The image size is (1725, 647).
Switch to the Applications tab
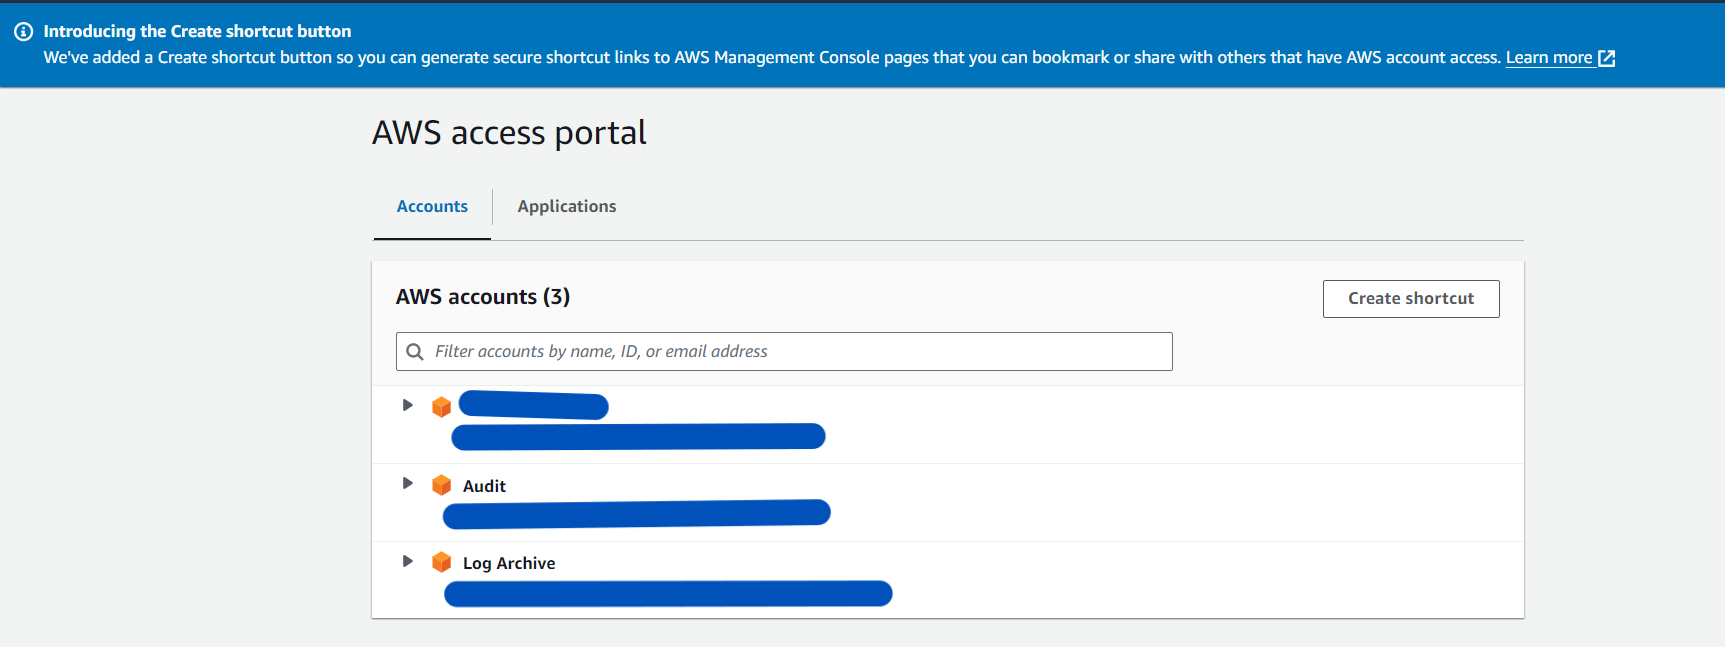tap(567, 206)
